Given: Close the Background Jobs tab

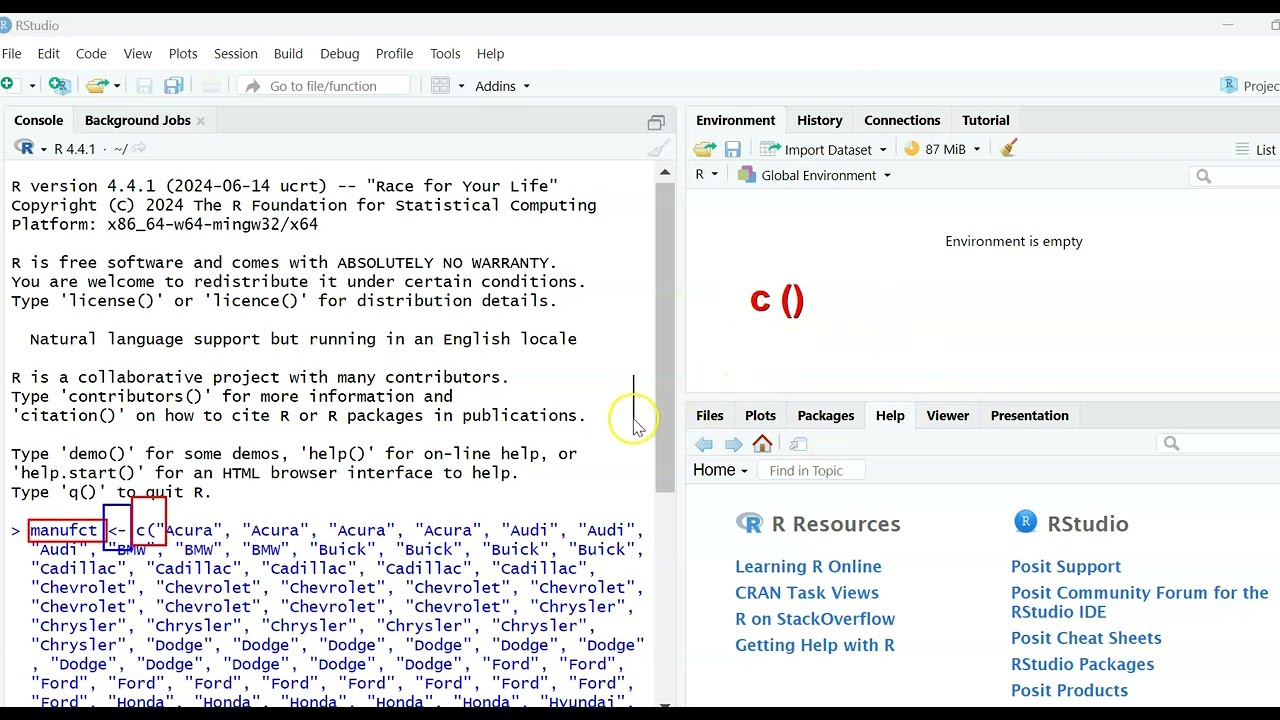Looking at the screenshot, I should click(x=200, y=121).
